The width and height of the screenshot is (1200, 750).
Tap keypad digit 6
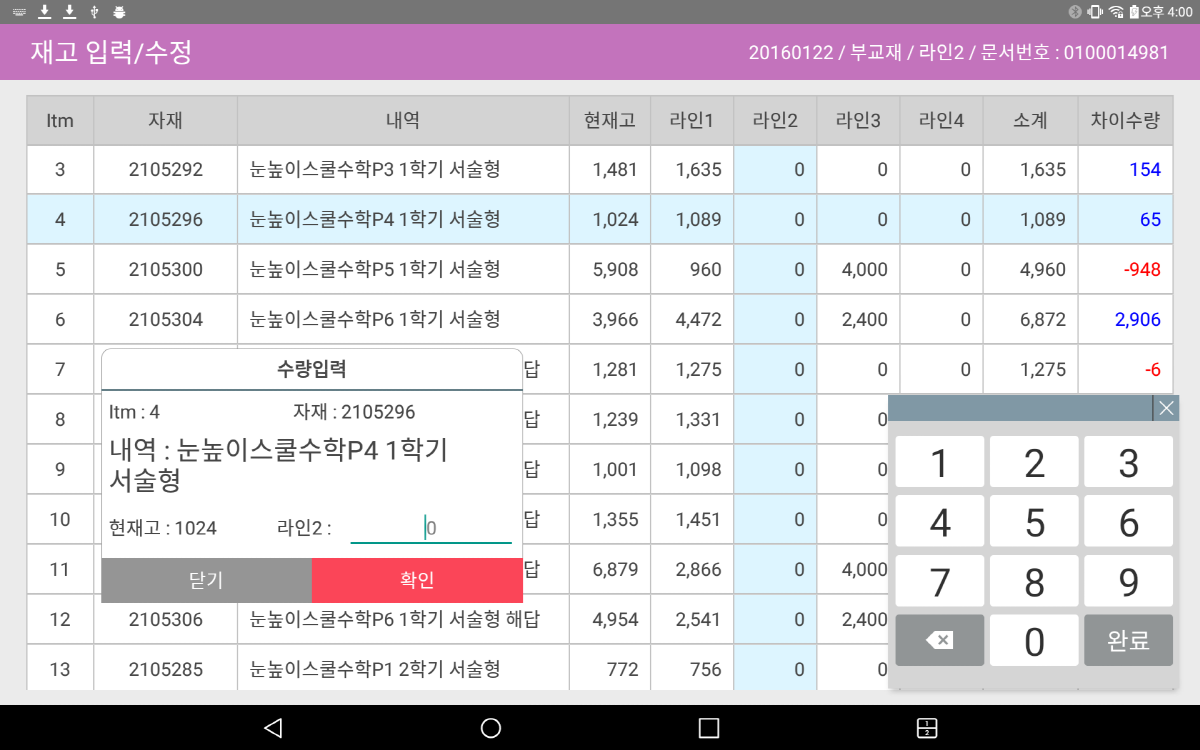[1129, 522]
